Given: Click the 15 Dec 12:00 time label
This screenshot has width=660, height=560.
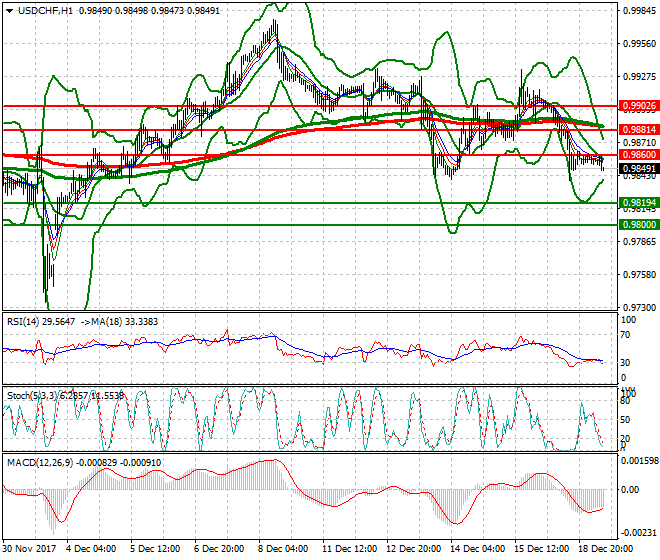Looking at the screenshot, I should [541, 549].
